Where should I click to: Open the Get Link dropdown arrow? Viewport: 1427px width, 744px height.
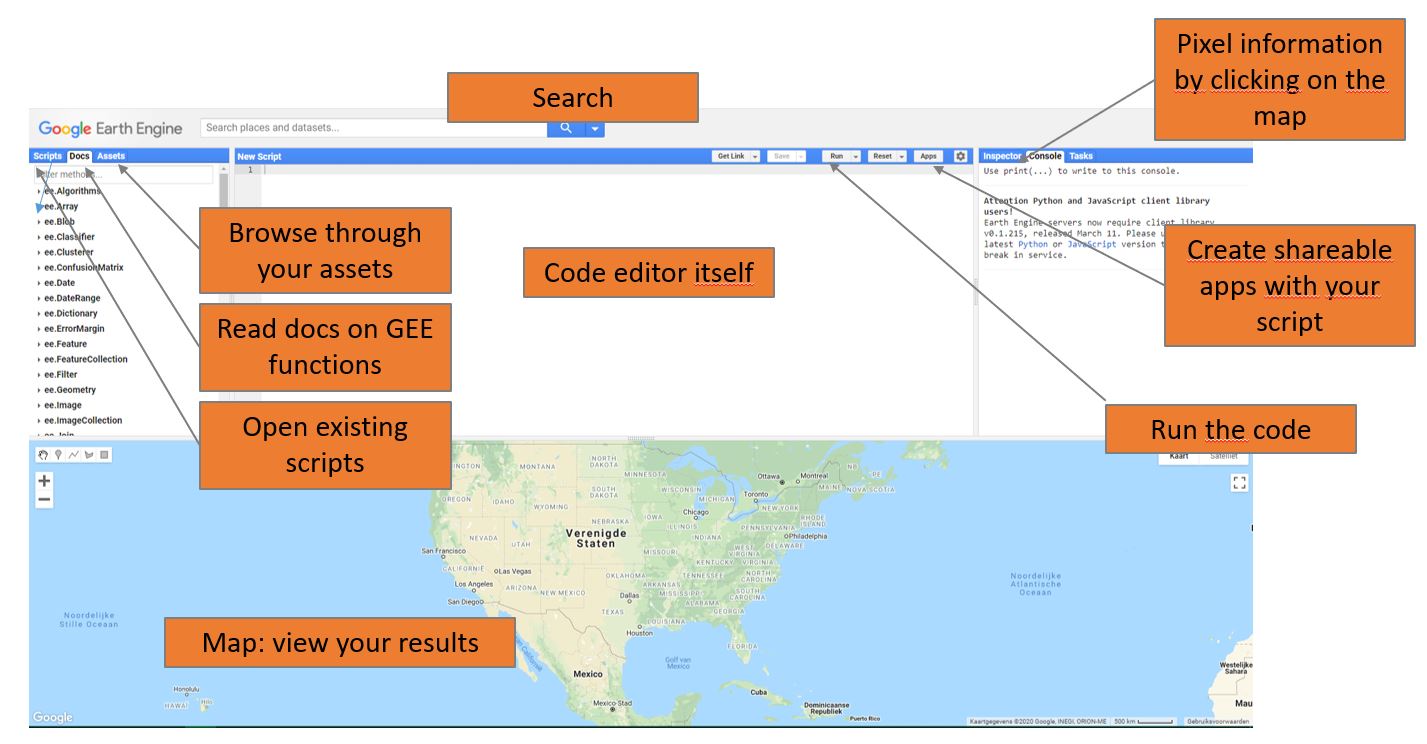754,156
